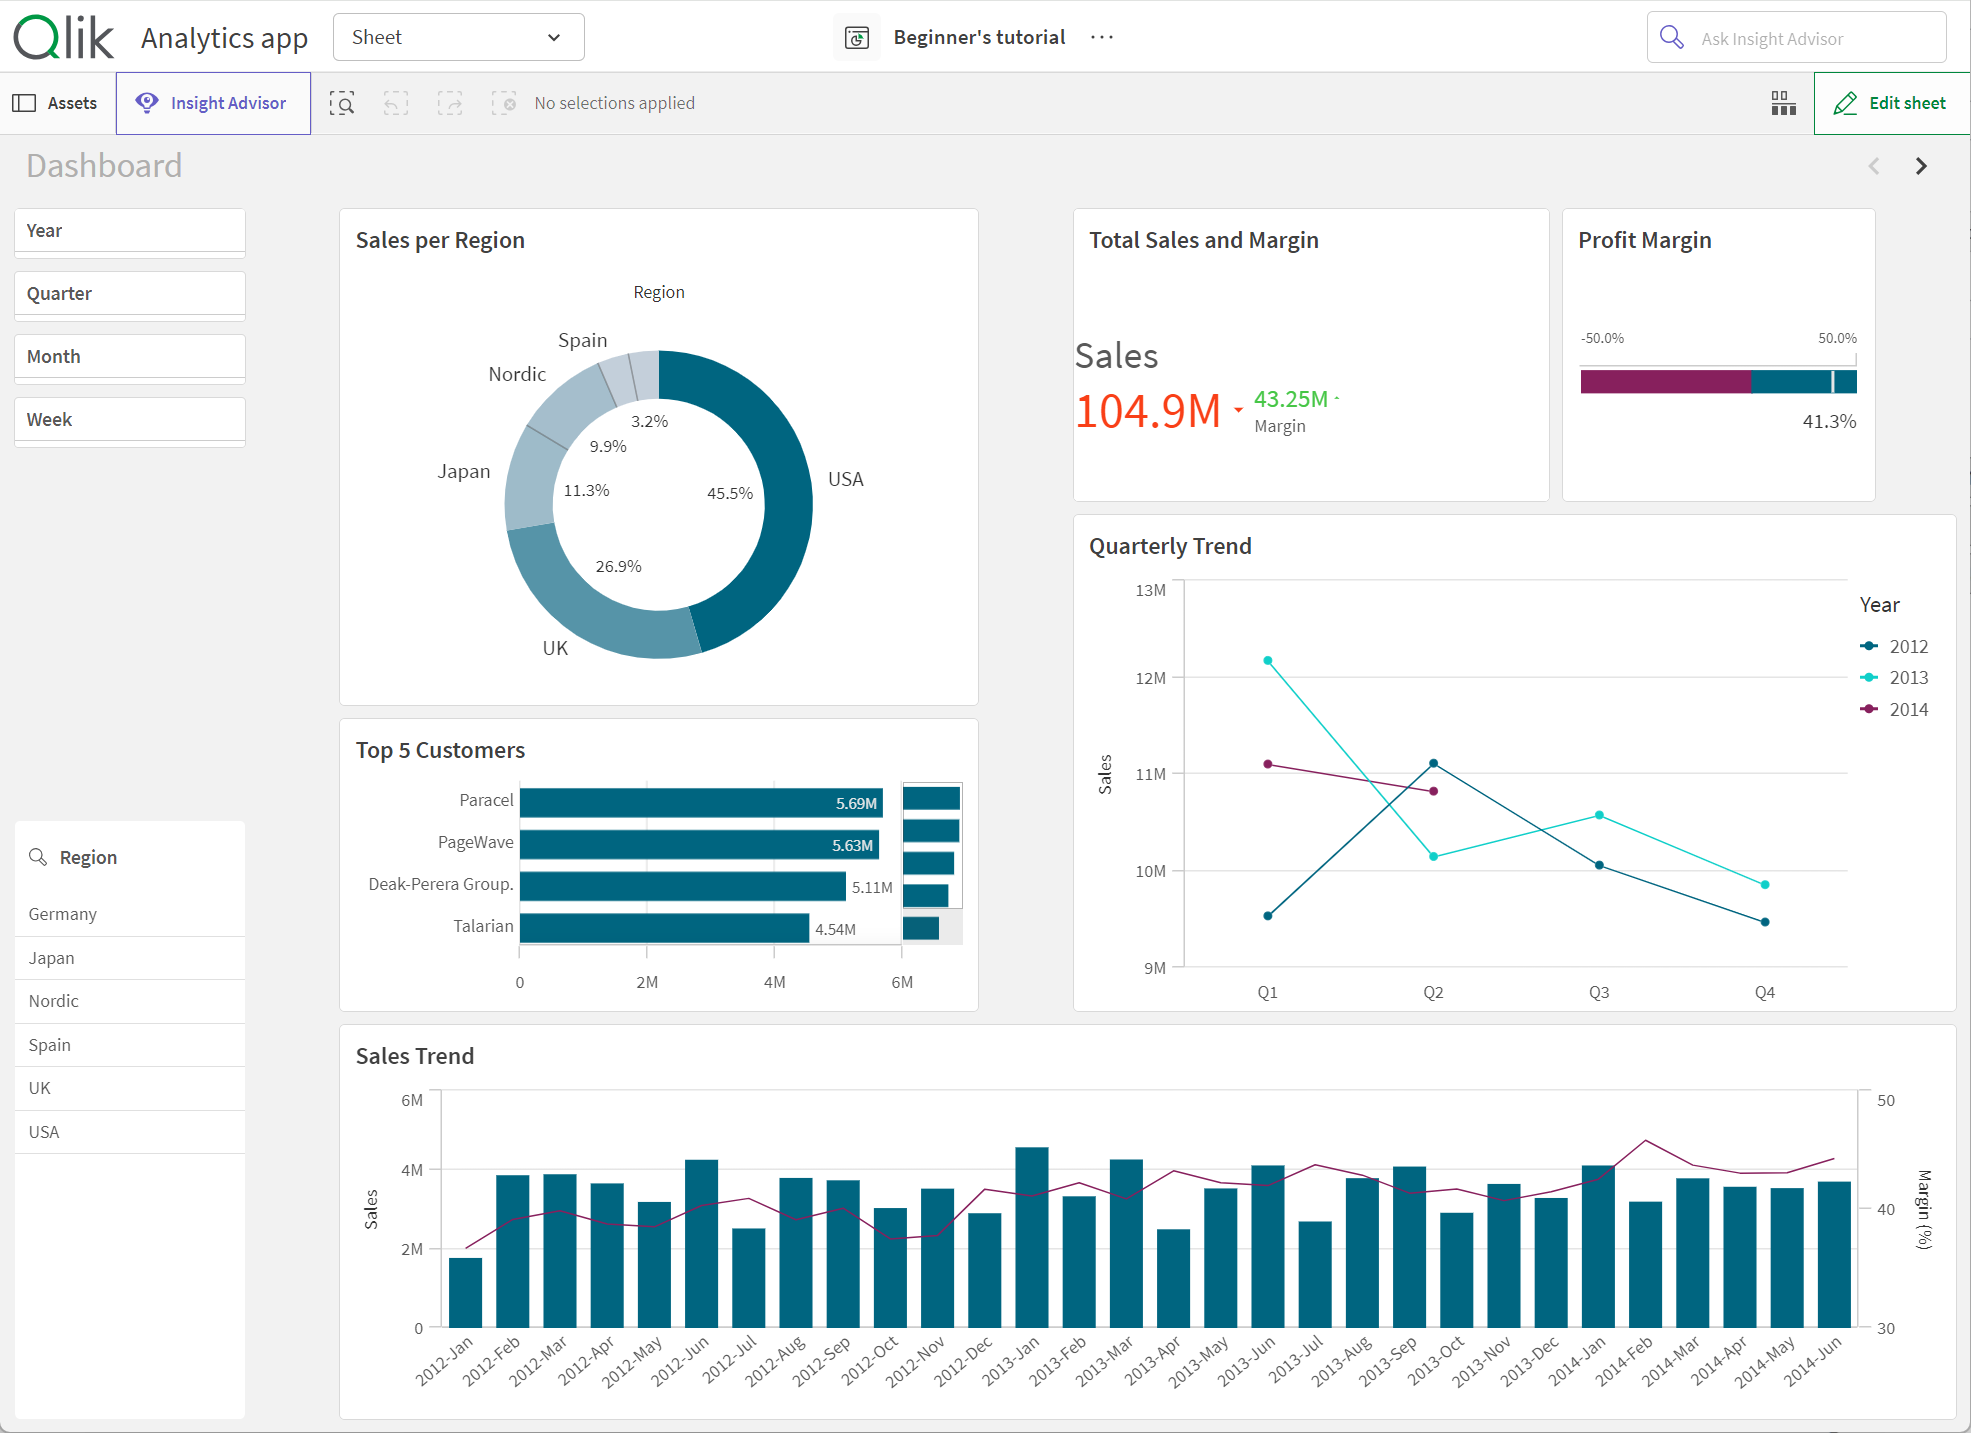Open the Assets panel tab
This screenshot has width=1971, height=1433.
(x=57, y=103)
